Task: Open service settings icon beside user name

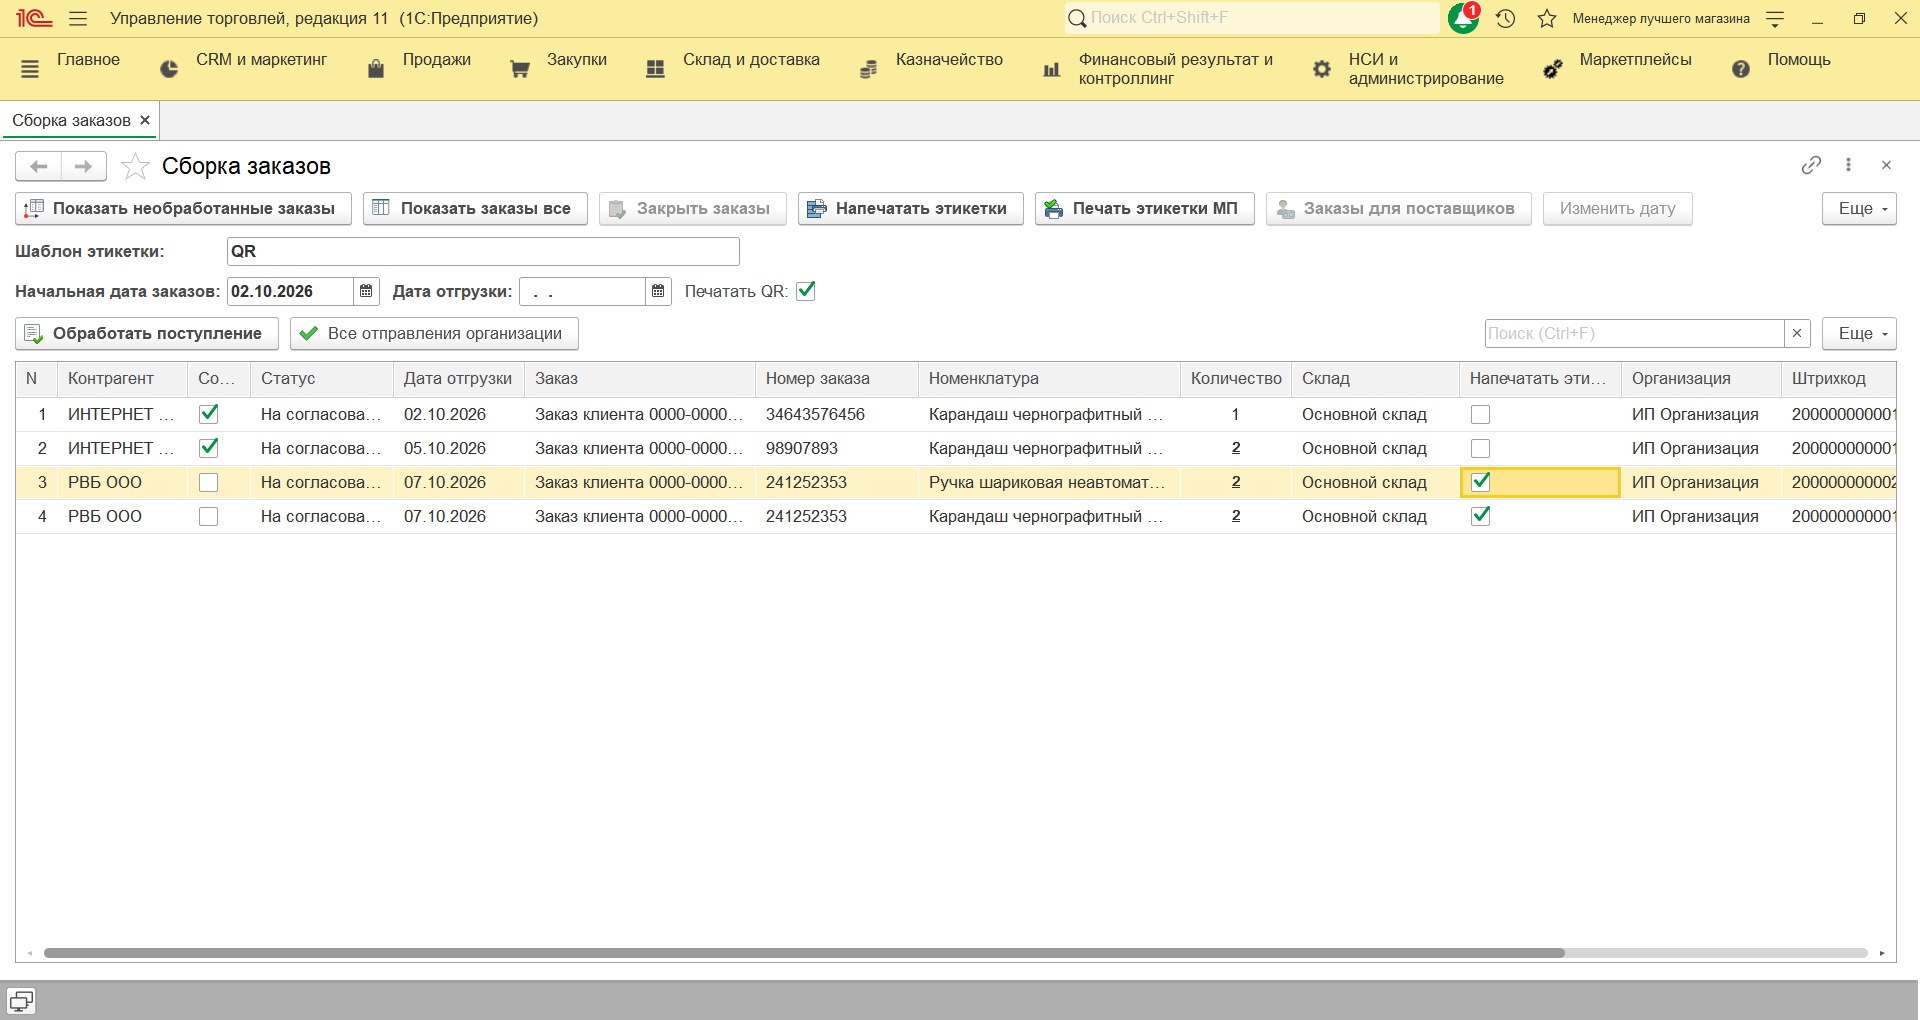Action: tap(1775, 18)
